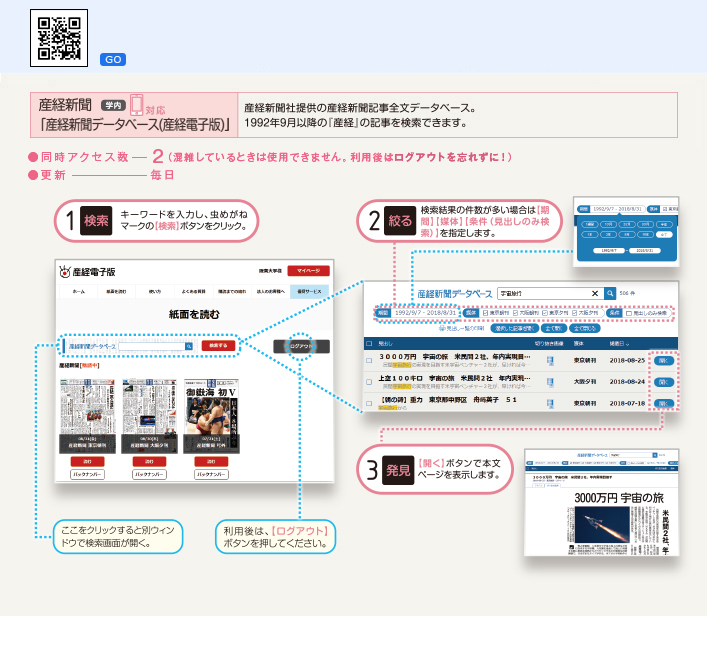Viewport: 707px width, 650px height.
Task: Click the clipping image icon in 2018-08-25 row
Action: (x=550, y=361)
